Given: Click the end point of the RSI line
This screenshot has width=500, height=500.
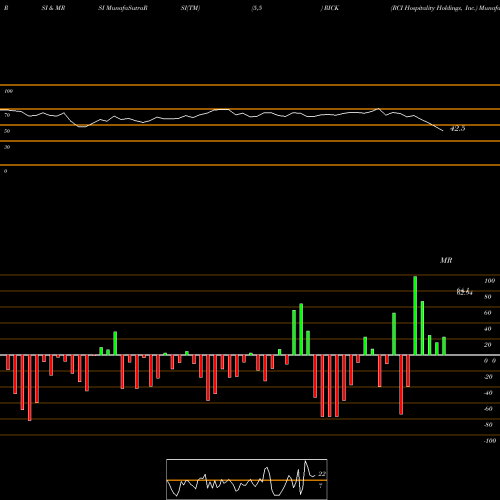Looking at the screenshot, I should pyautogui.click(x=443, y=131).
